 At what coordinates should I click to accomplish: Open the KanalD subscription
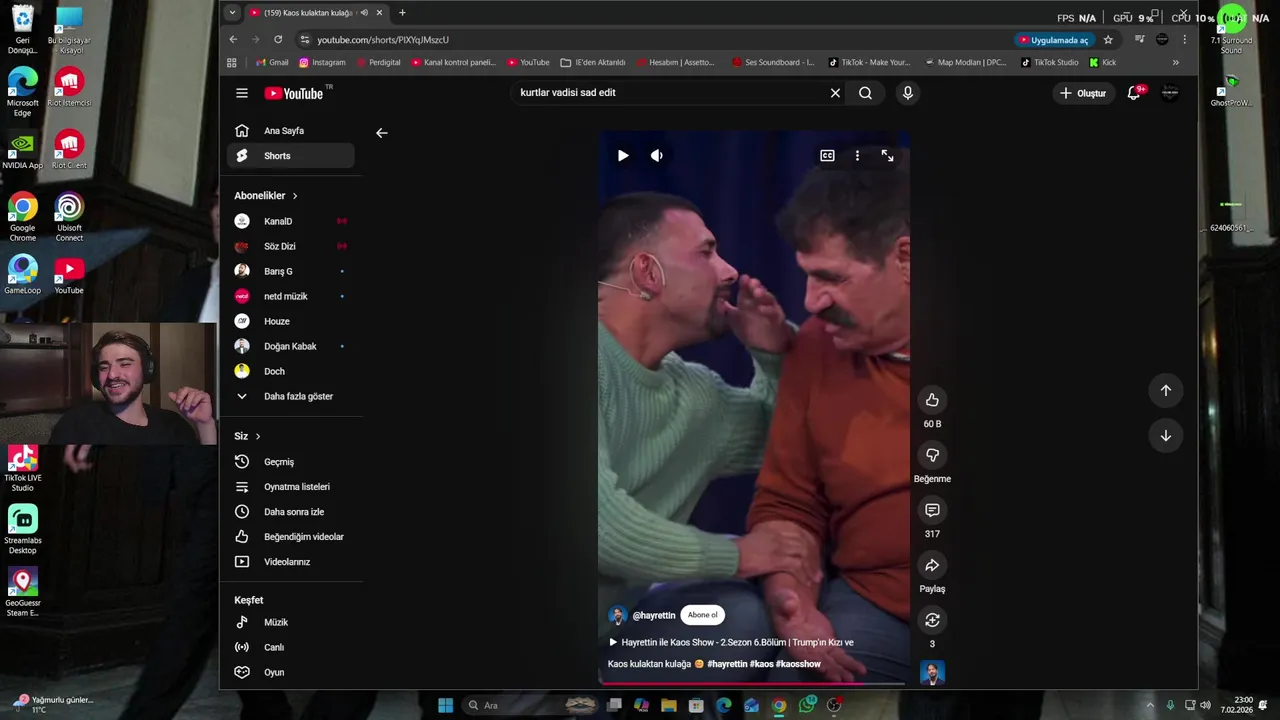pos(290,221)
